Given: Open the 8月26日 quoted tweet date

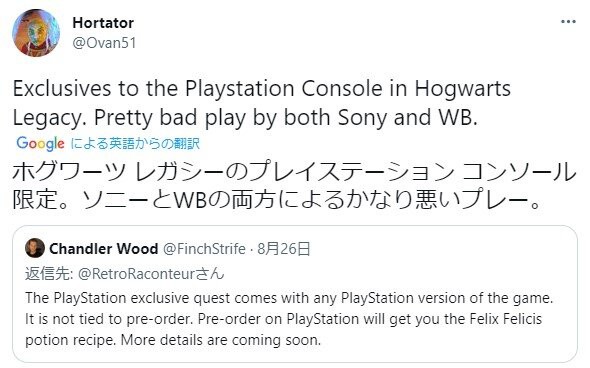Looking at the screenshot, I should pyautogui.click(x=284, y=249).
